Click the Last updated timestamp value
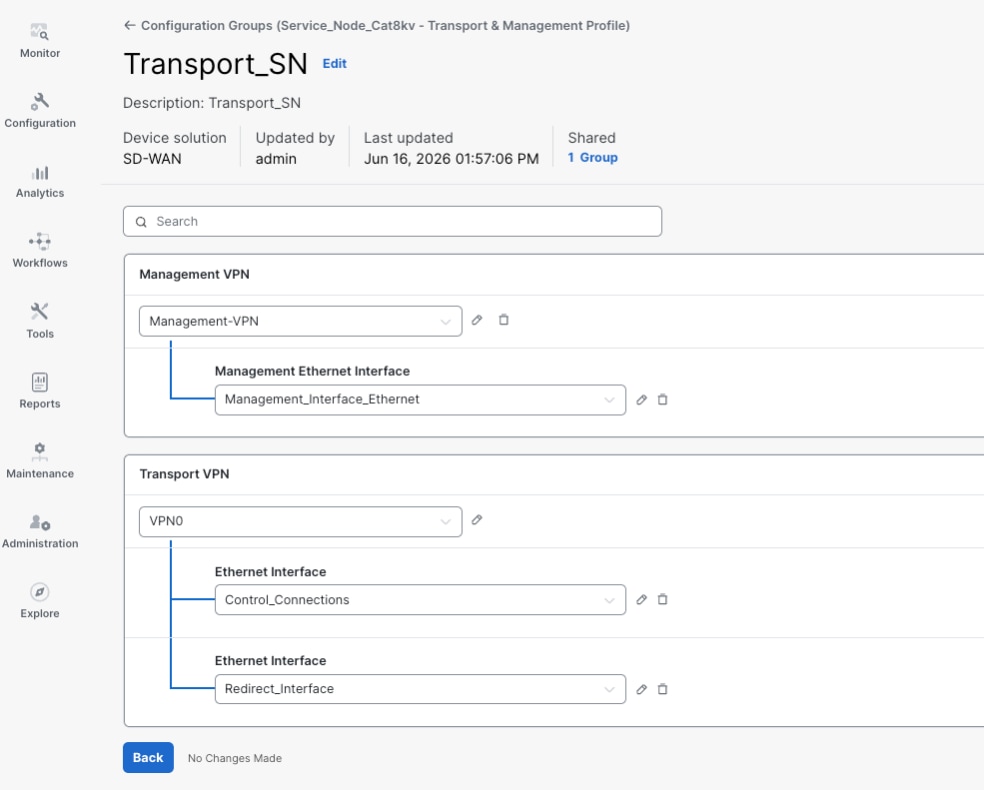The image size is (984, 790). tap(451, 159)
